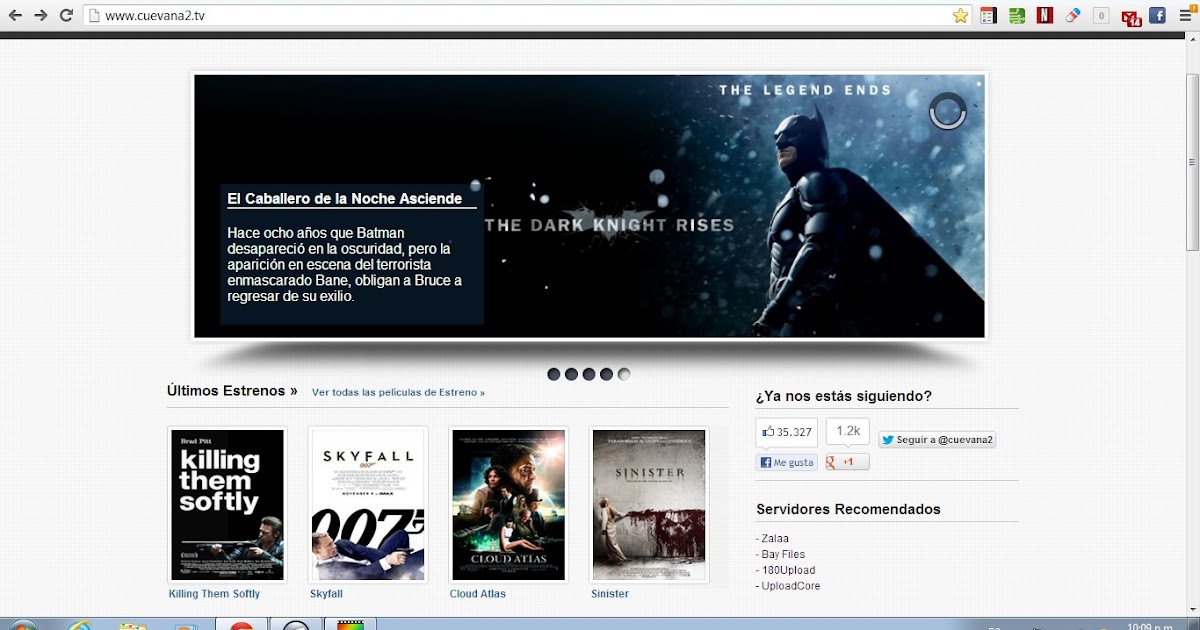The width and height of the screenshot is (1200, 630).
Task: Open the eraser extension icon
Action: click(1073, 16)
